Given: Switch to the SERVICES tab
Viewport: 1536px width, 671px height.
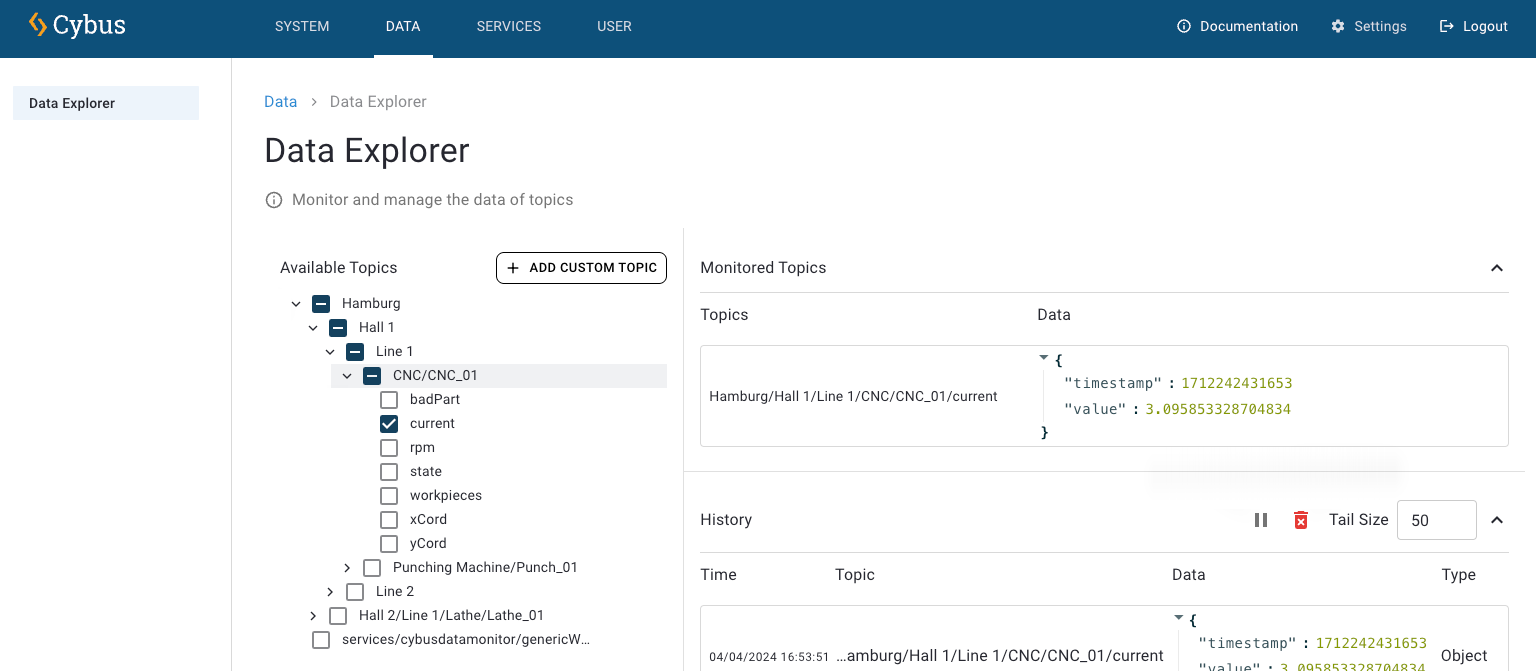Looking at the screenshot, I should click(x=508, y=26).
